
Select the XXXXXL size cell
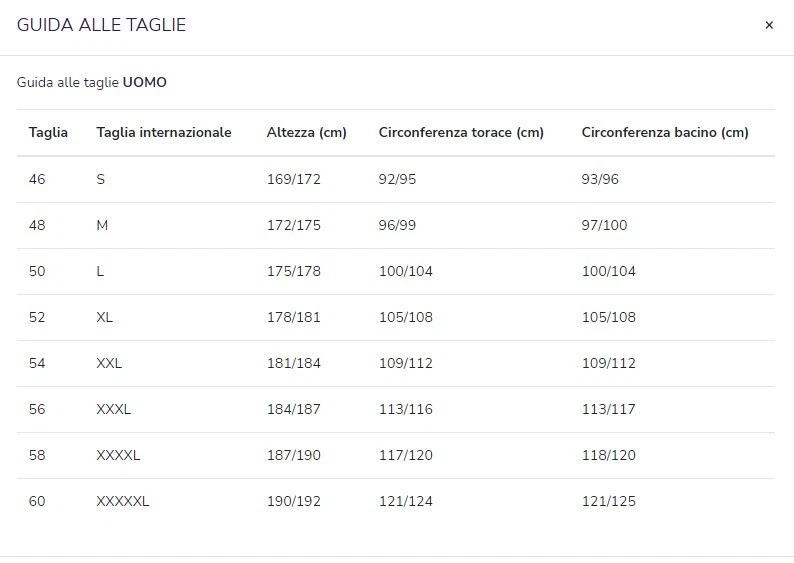pos(123,501)
